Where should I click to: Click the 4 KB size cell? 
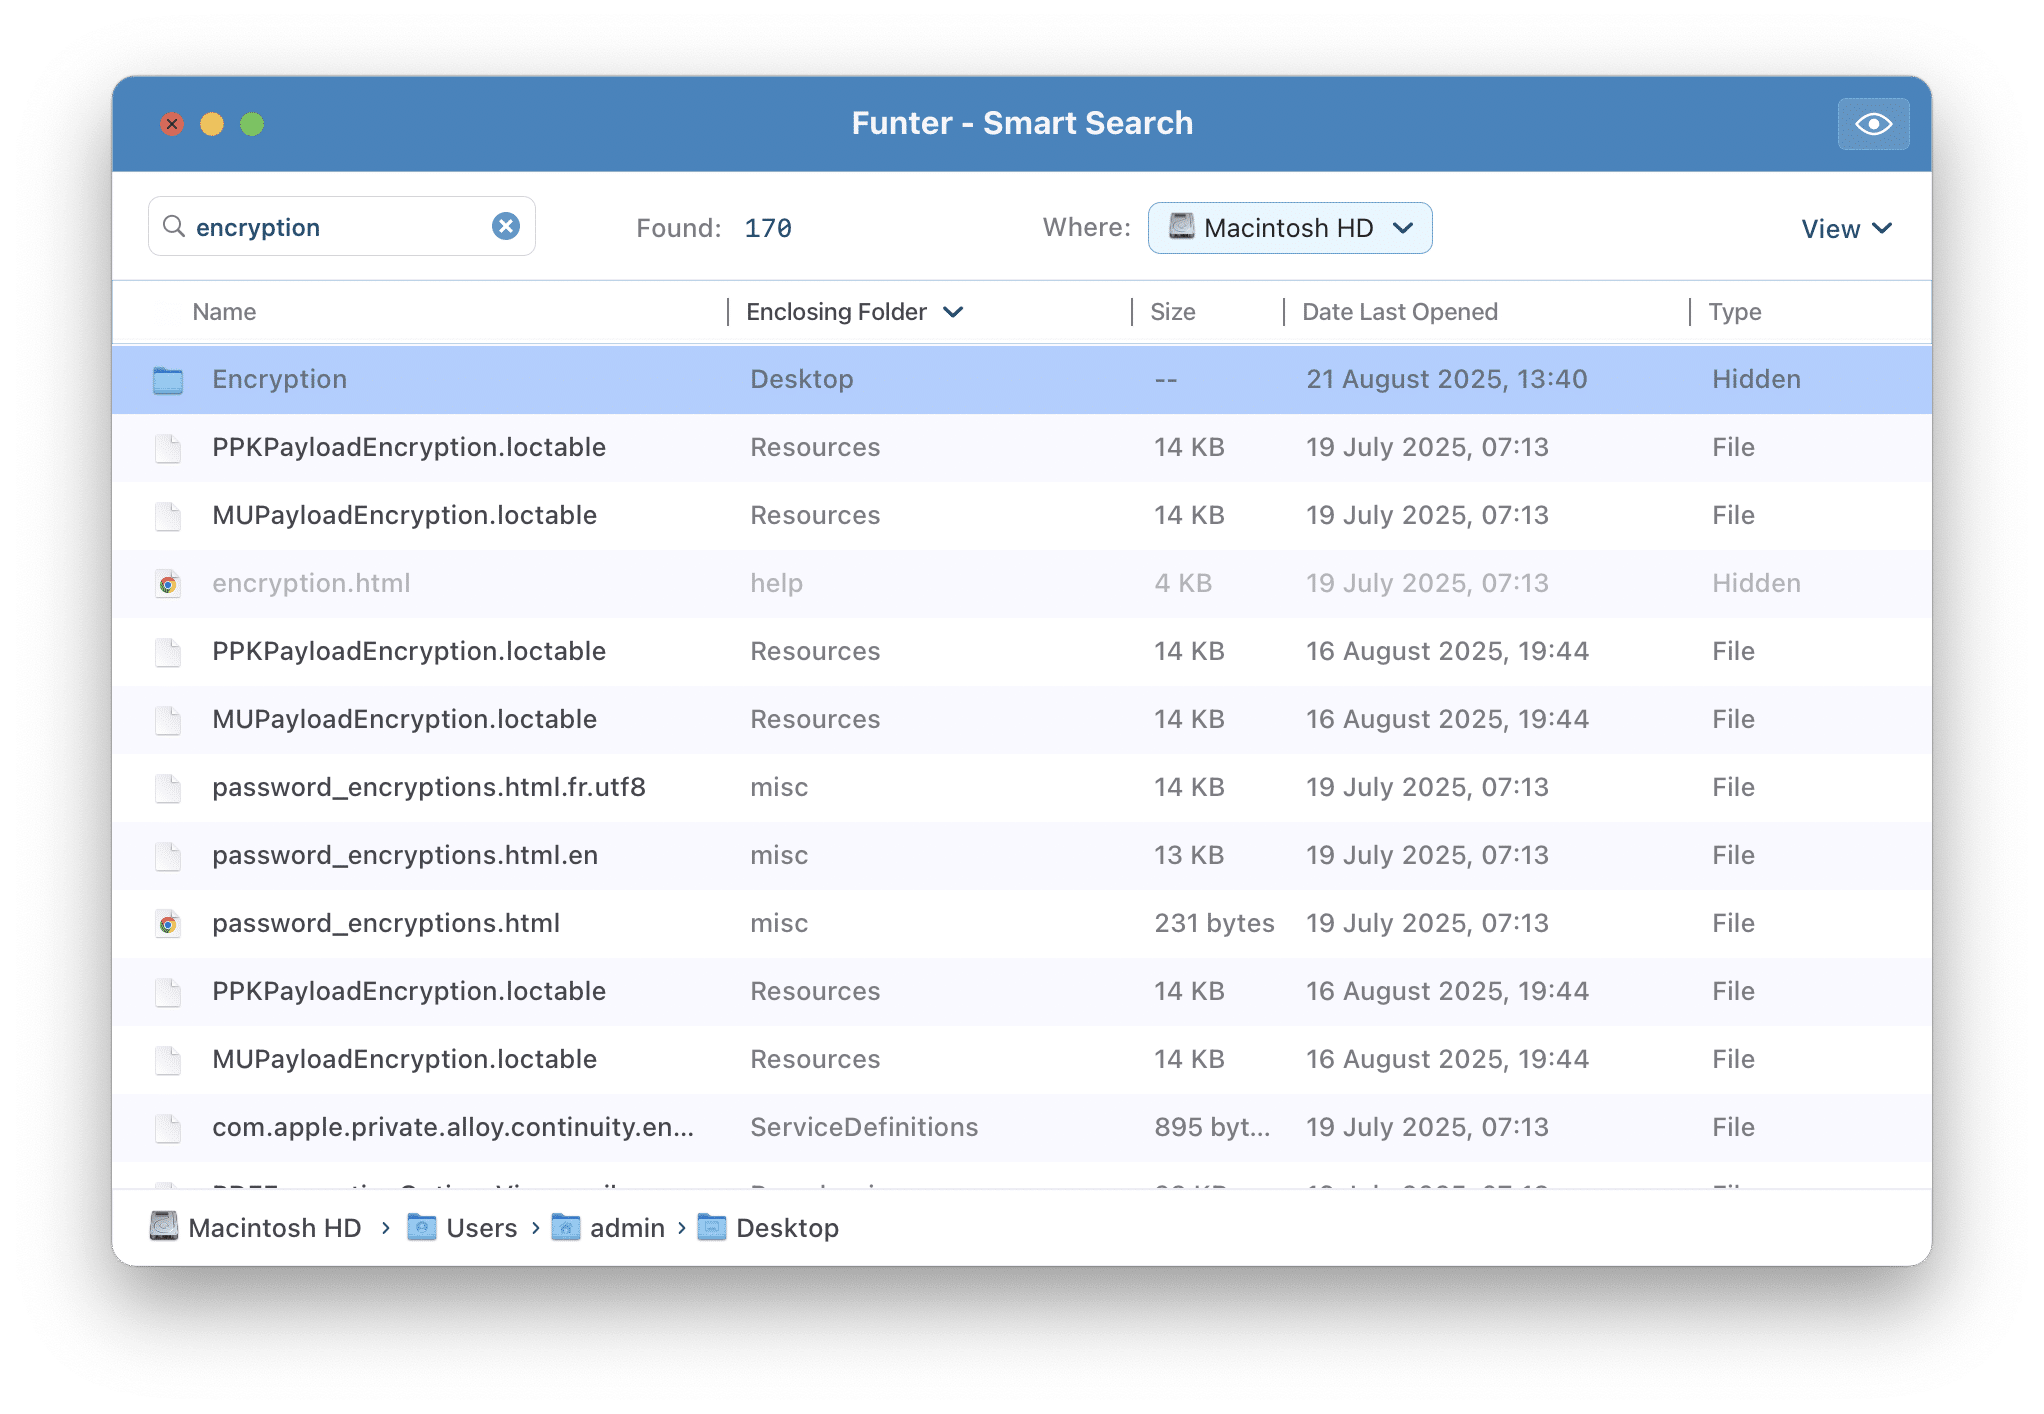coord(1183,583)
